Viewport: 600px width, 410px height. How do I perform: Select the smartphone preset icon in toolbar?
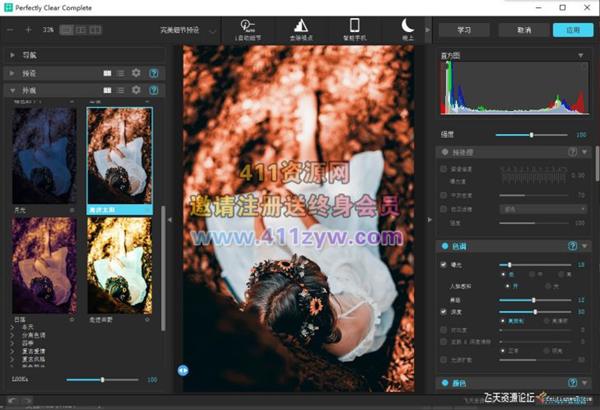[x=354, y=27]
